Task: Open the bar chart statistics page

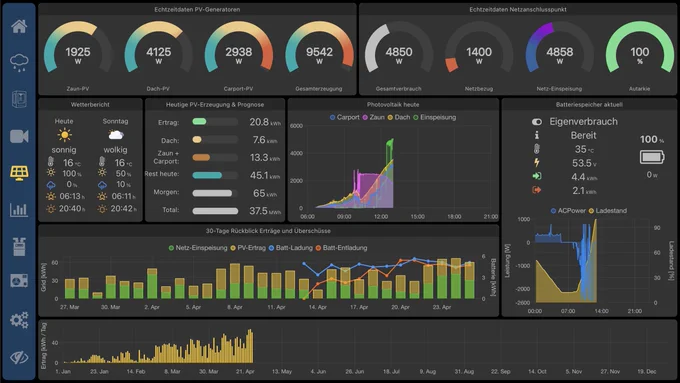Action: 19,210
